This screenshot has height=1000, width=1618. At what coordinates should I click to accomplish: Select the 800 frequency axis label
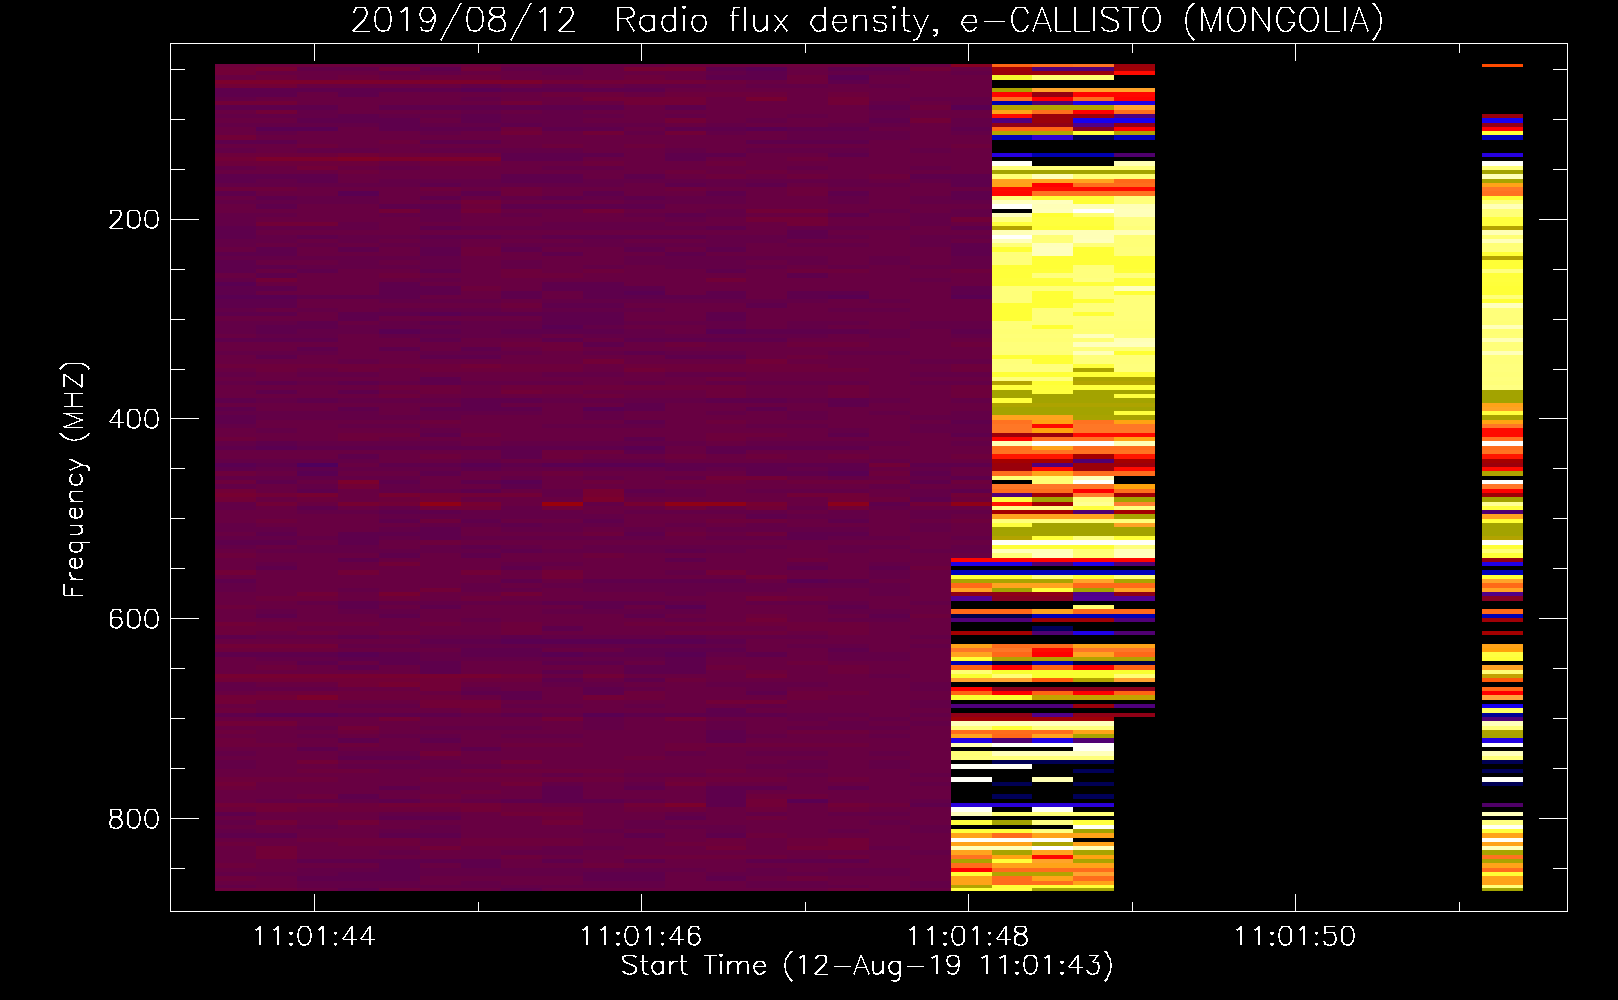click(x=133, y=820)
